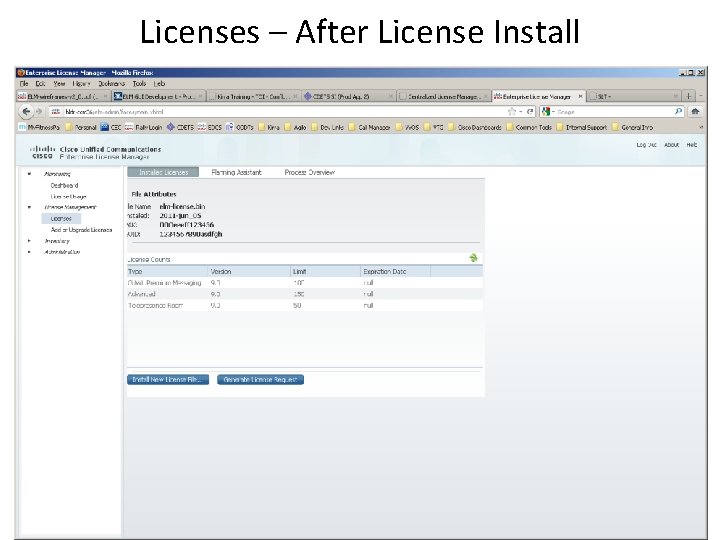720x540 pixels.
Task: Open the Common Tools bookmarks folder
Action: pos(529,127)
